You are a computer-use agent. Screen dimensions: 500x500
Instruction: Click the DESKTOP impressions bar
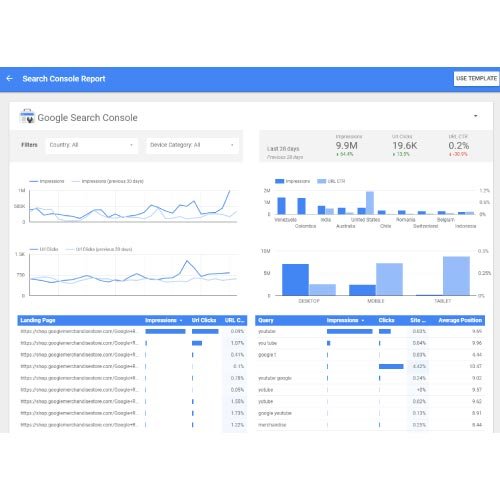tap(295, 280)
